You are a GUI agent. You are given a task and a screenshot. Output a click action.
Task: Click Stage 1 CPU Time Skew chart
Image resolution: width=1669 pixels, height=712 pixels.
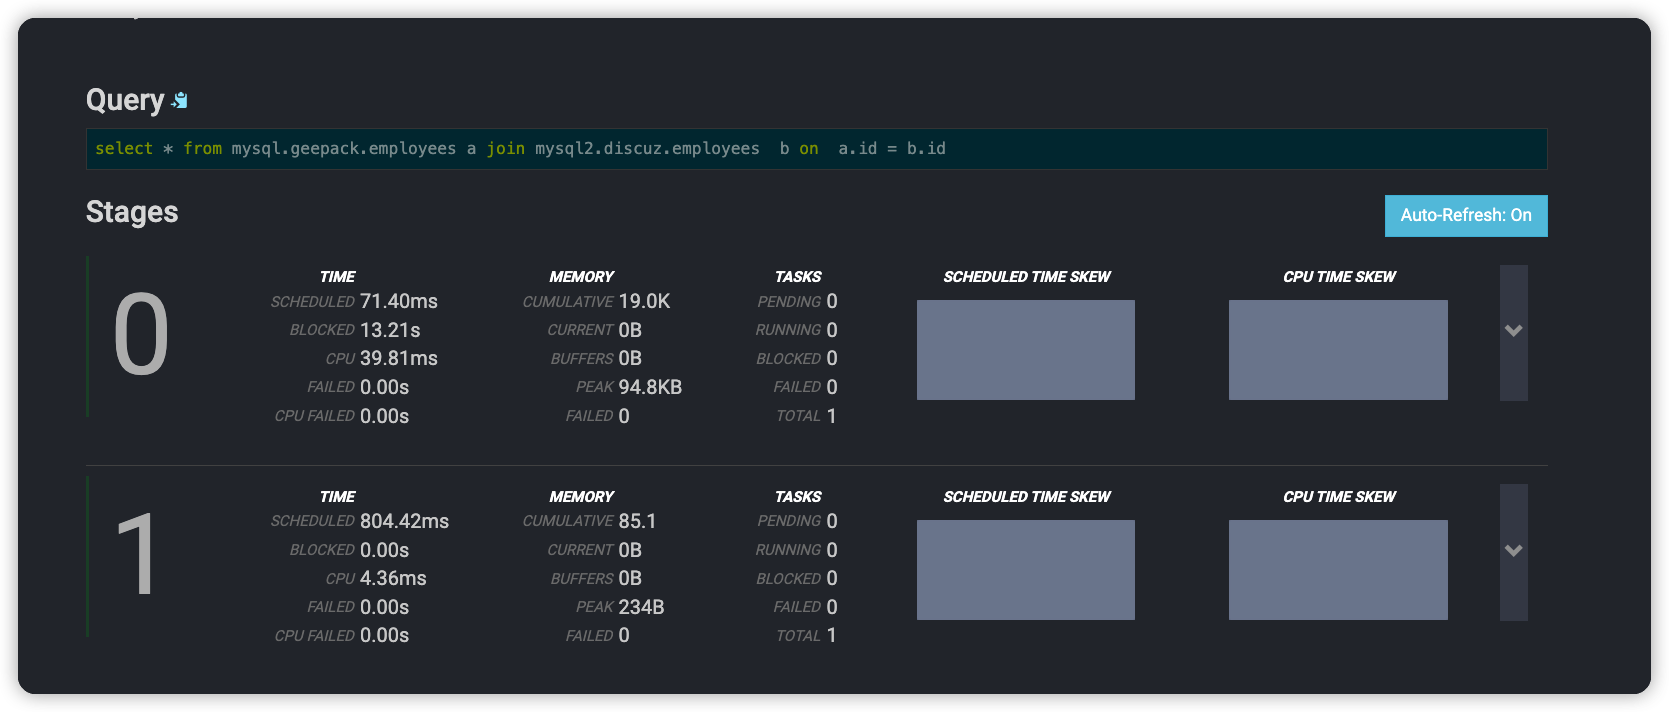[x=1337, y=570]
